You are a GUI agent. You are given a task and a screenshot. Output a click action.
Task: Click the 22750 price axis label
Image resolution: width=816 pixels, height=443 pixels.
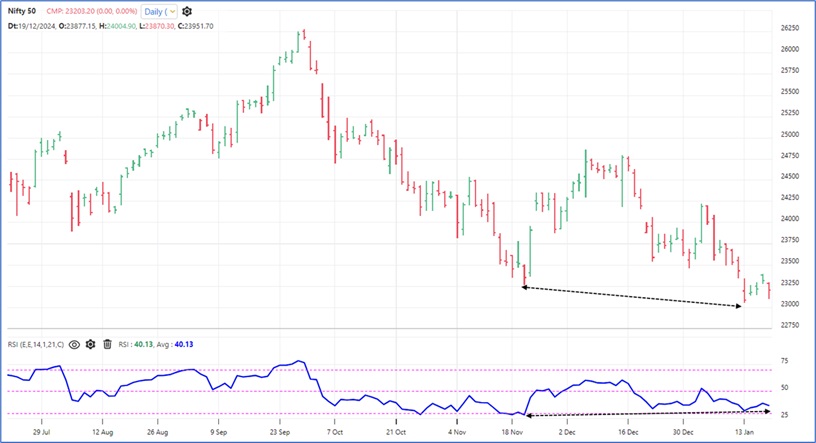tap(790, 325)
